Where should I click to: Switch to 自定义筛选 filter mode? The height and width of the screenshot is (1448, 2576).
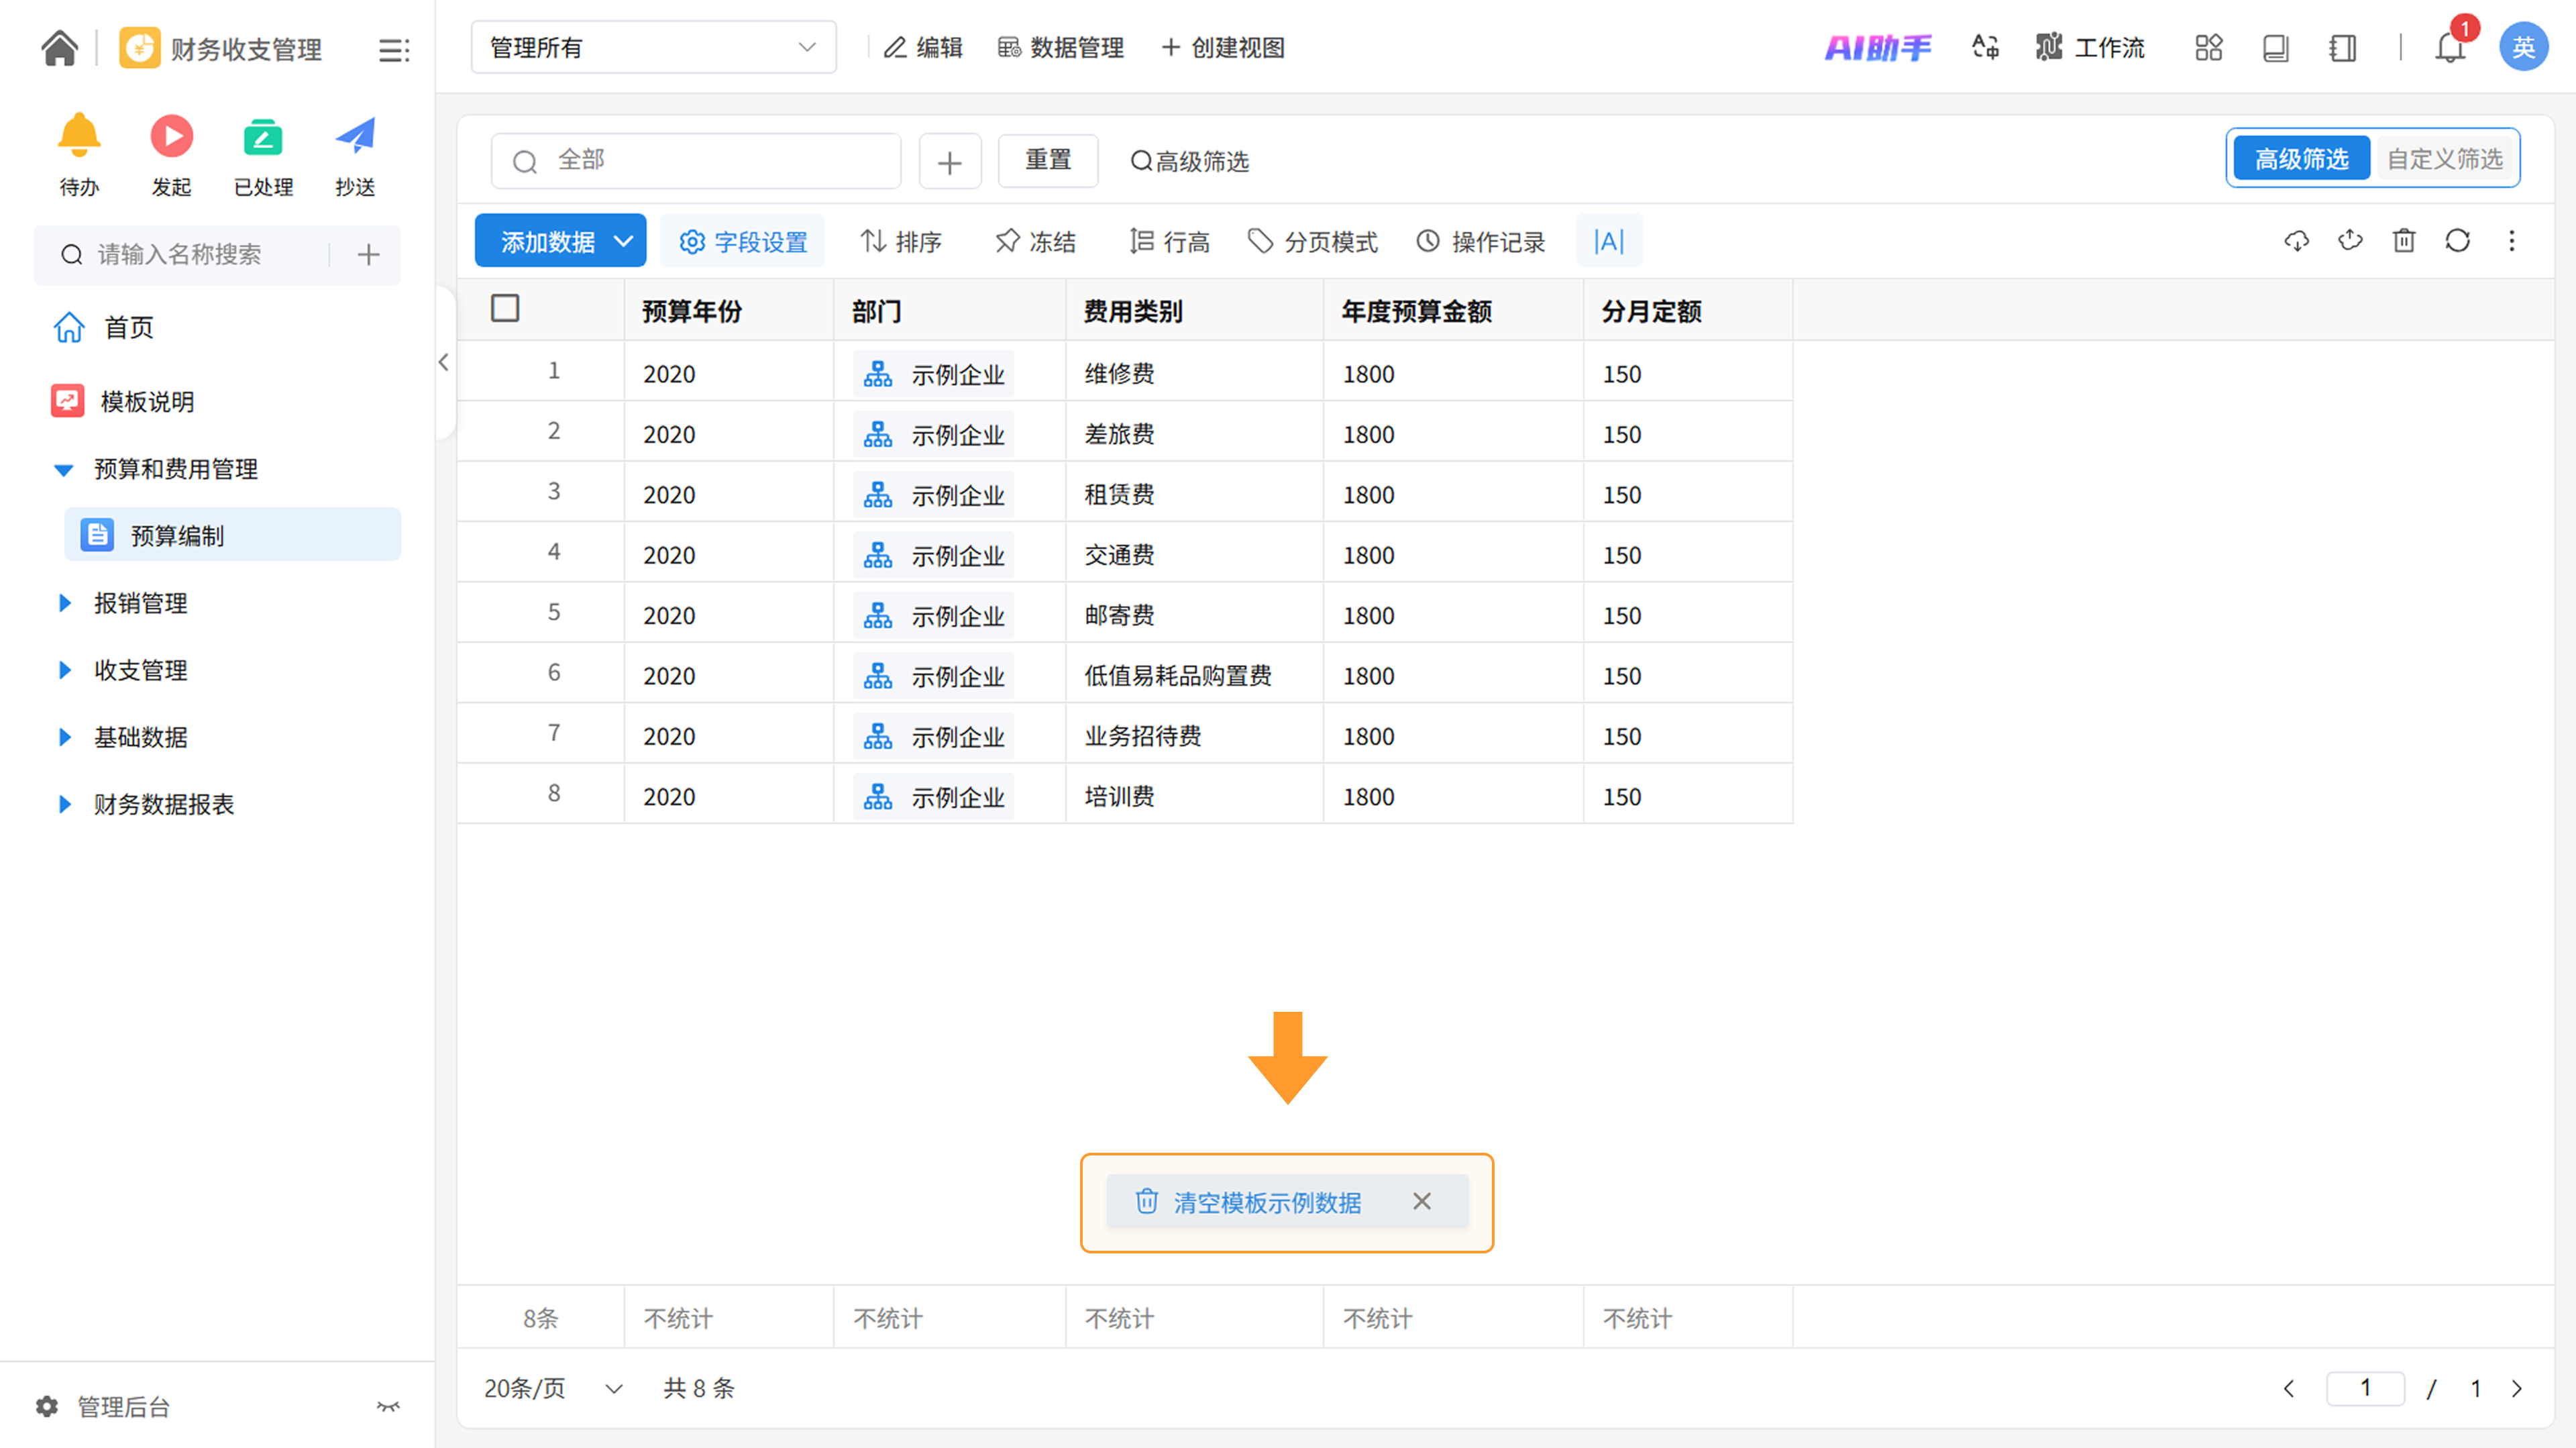pos(2444,159)
